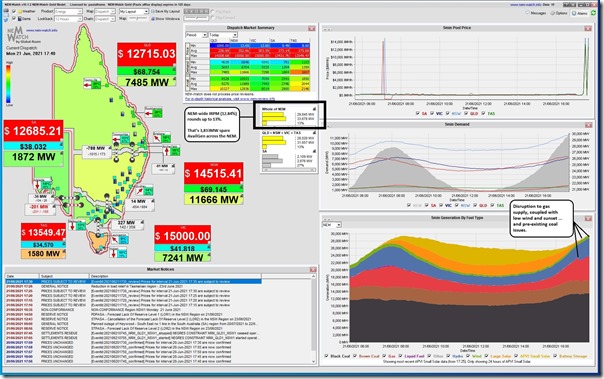Select the top Market Notices row

(x=133, y=282)
